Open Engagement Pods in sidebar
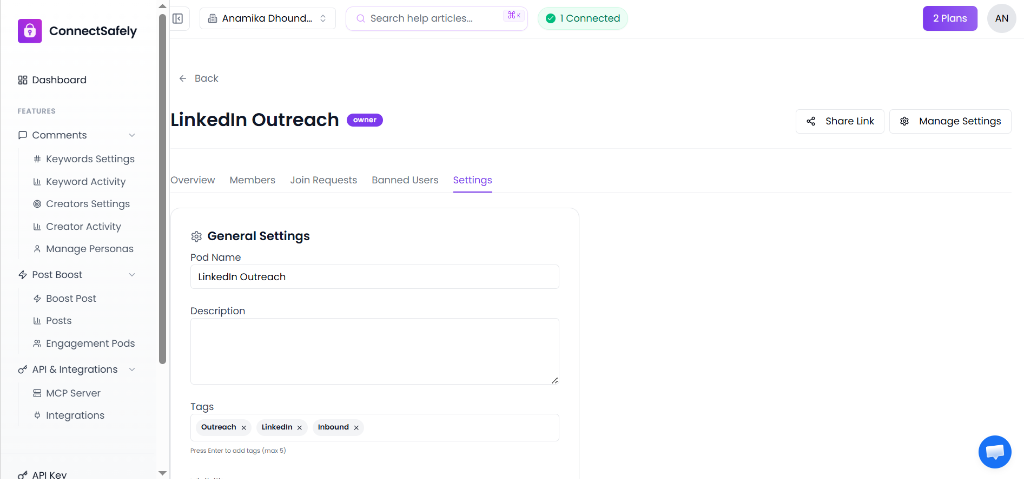The image size is (1024, 479). [x=84, y=344]
